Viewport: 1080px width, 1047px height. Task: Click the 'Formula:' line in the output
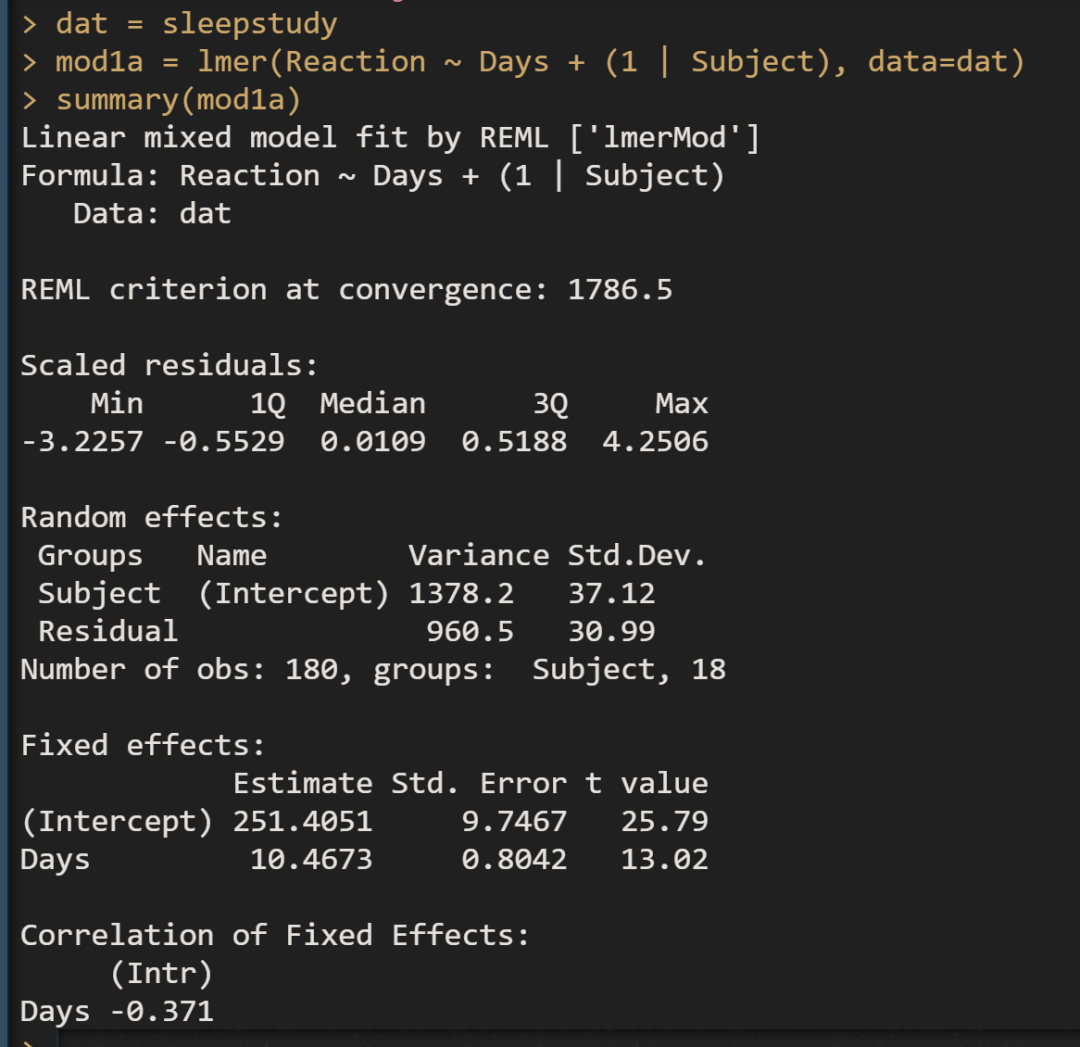pyautogui.click(x=372, y=175)
